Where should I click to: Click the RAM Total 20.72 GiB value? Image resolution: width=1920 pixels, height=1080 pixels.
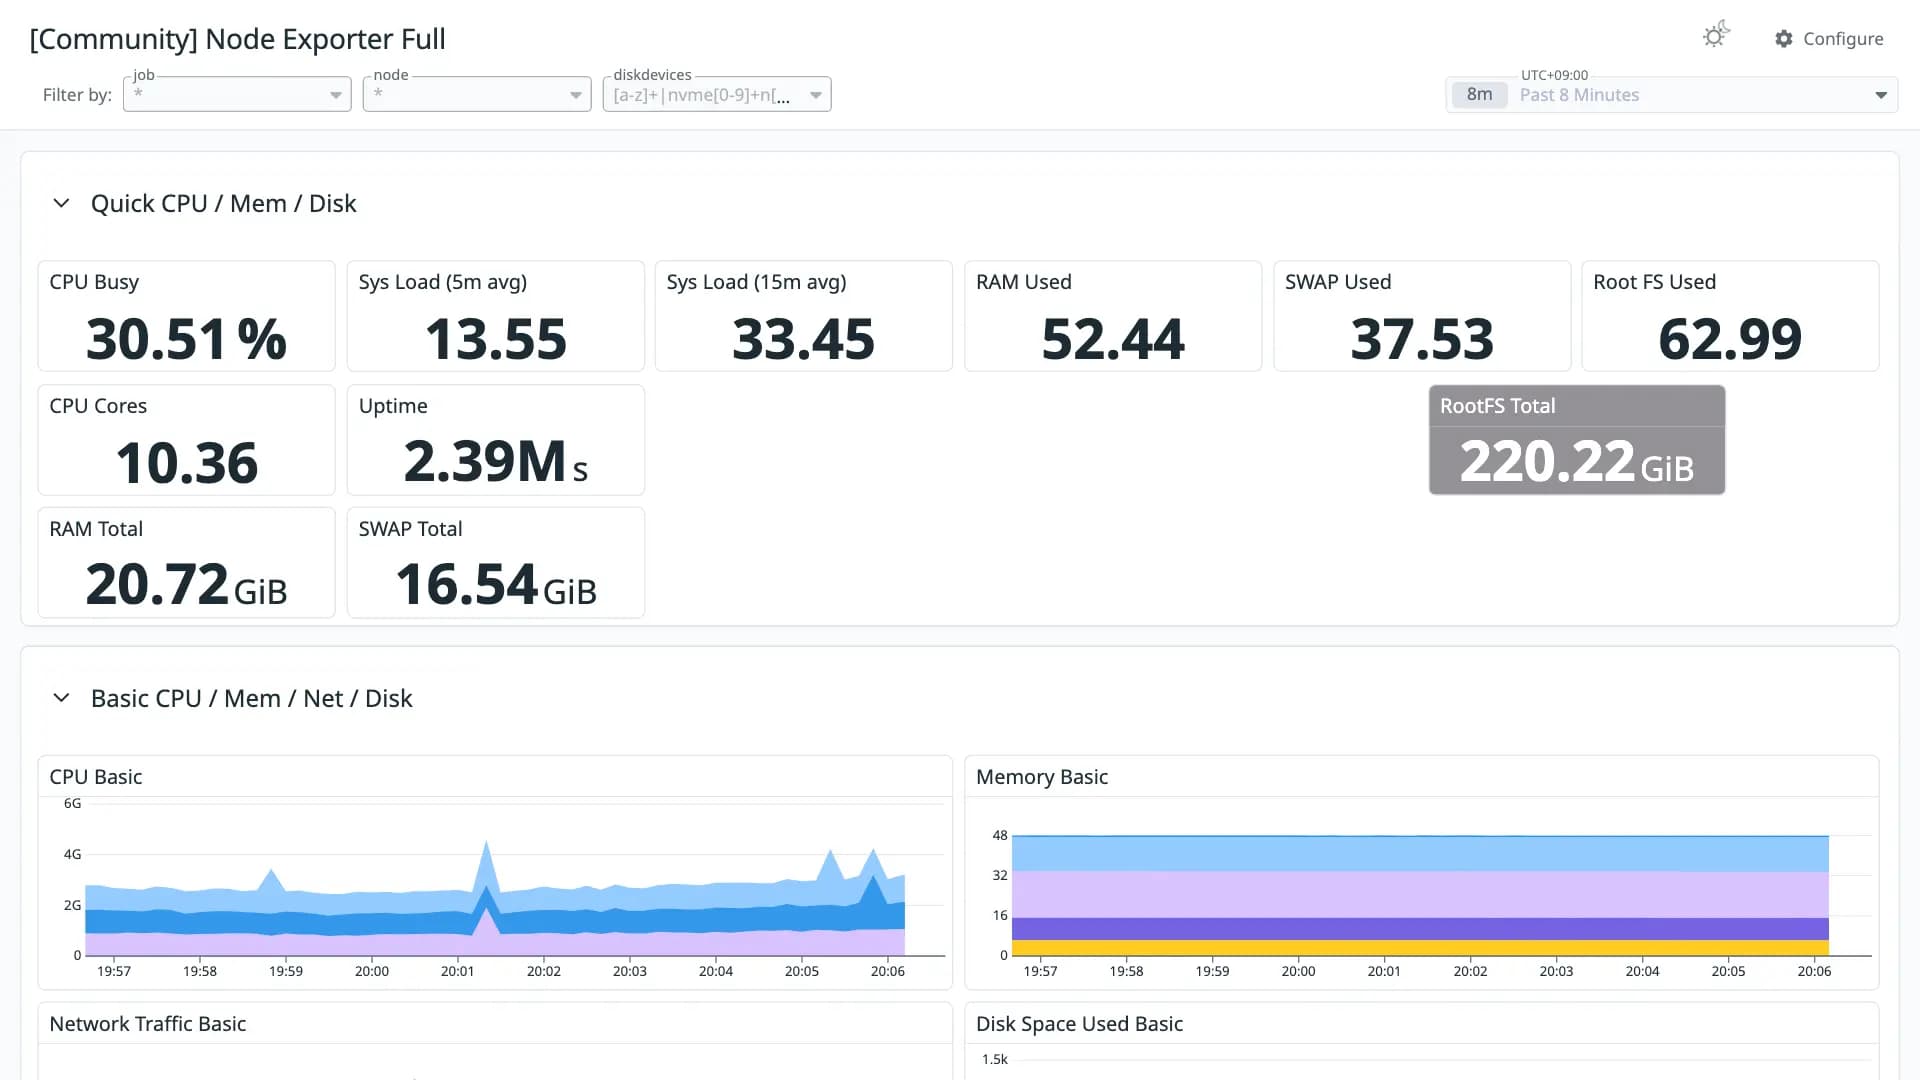coord(186,585)
